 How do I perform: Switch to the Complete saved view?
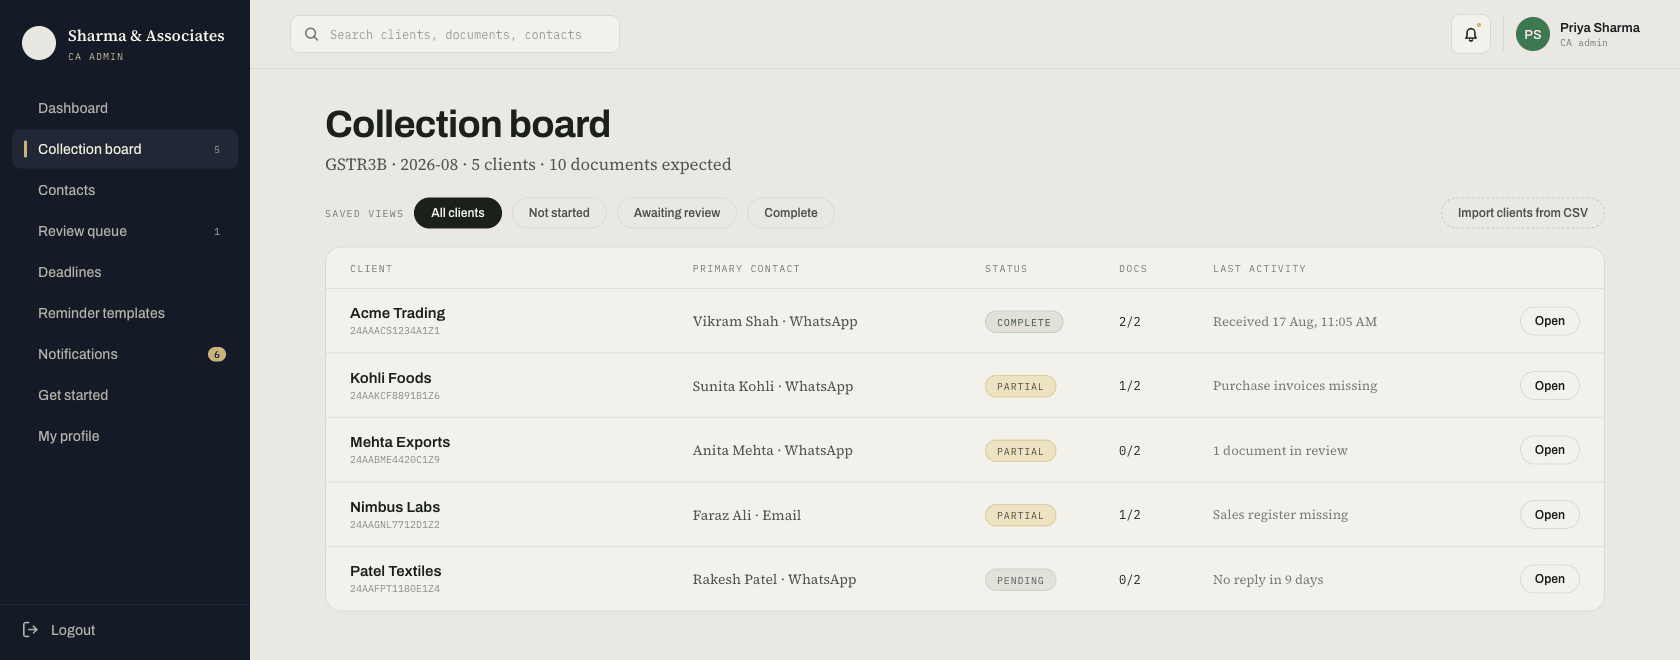pyautogui.click(x=791, y=213)
